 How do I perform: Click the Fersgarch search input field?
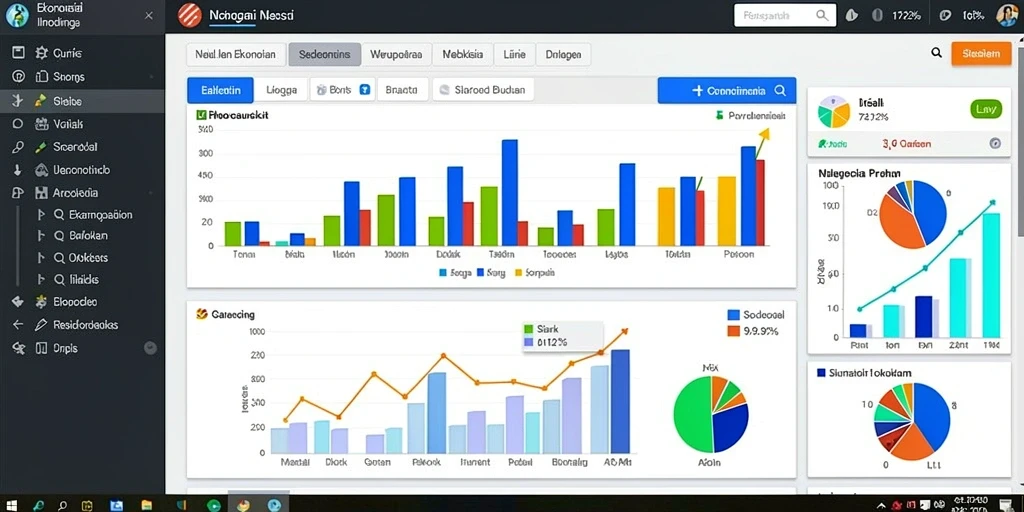pos(785,15)
